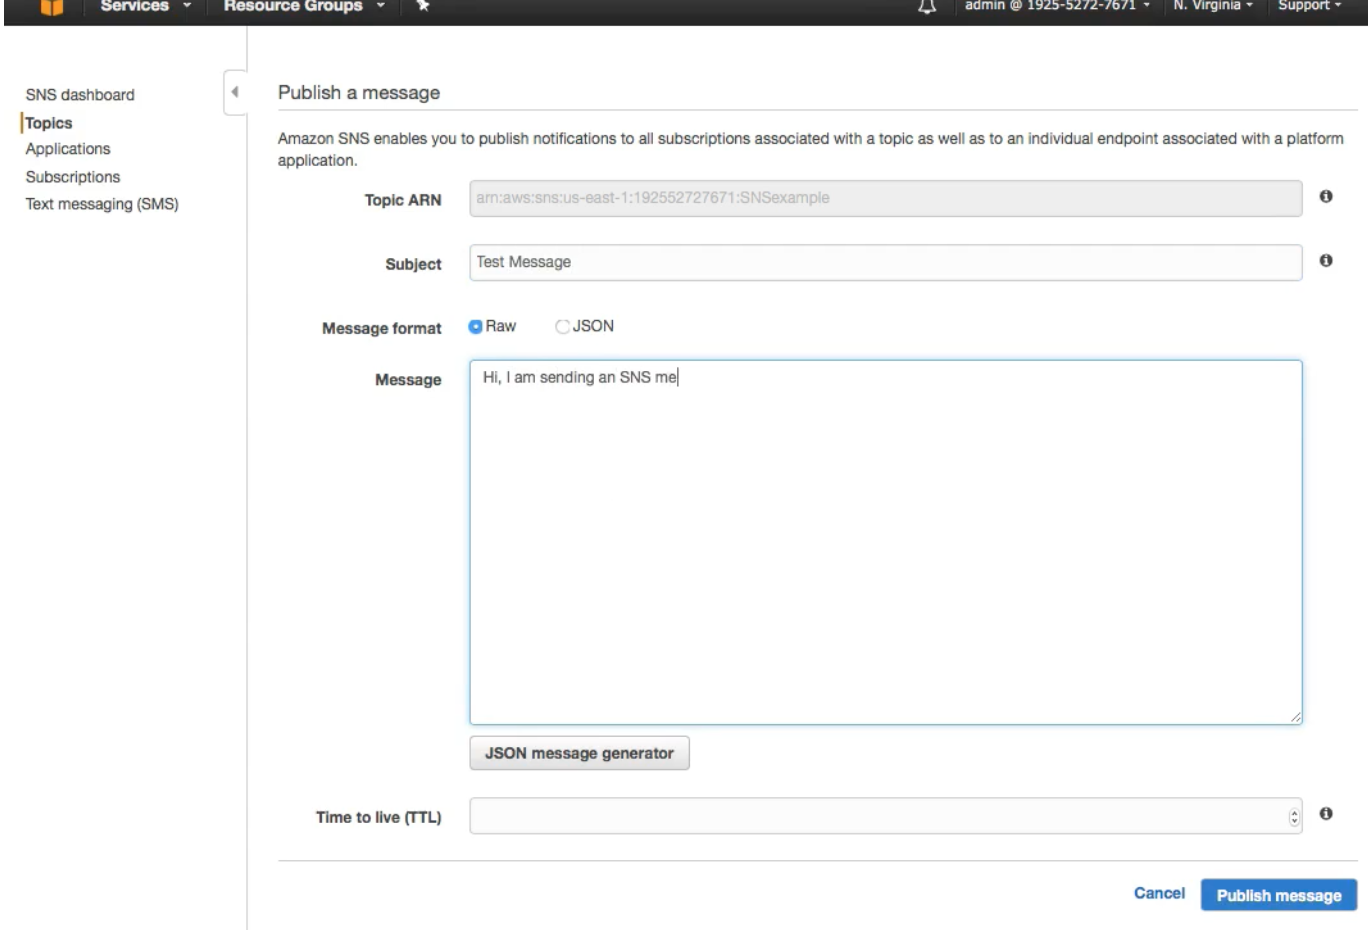Viewport: 1368px width, 930px height.
Task: Collapse the left navigation sidebar
Action: point(235,93)
